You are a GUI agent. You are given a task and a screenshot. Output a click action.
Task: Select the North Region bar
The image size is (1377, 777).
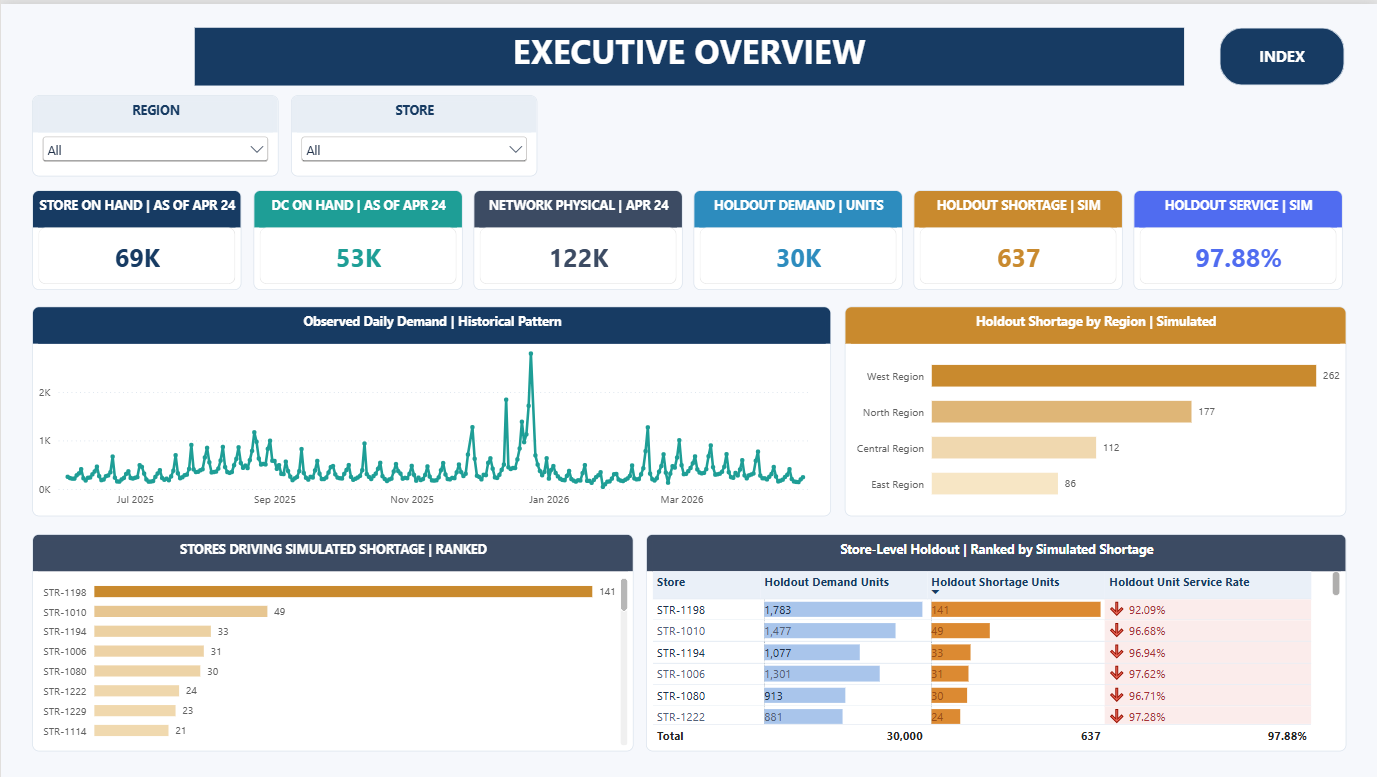tap(1061, 412)
